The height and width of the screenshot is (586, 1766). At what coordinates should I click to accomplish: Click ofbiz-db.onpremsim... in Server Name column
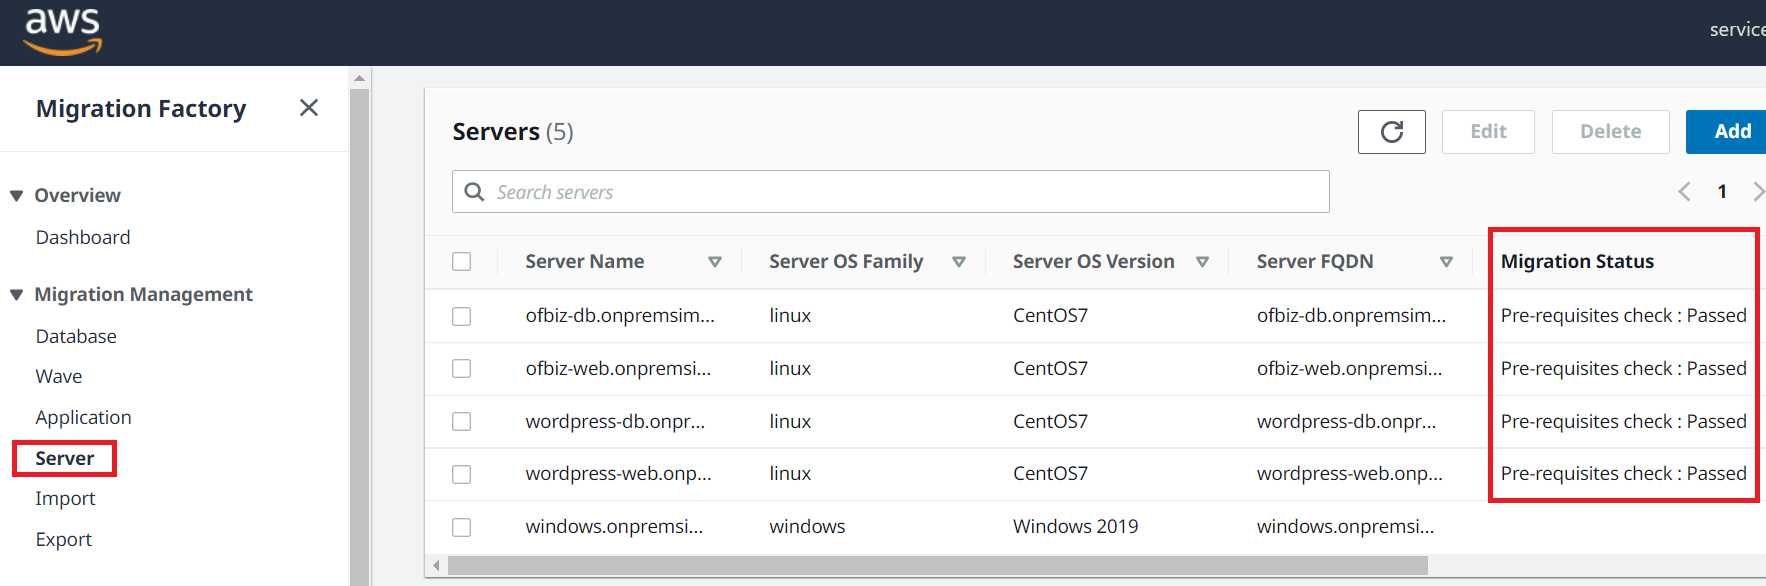point(620,316)
